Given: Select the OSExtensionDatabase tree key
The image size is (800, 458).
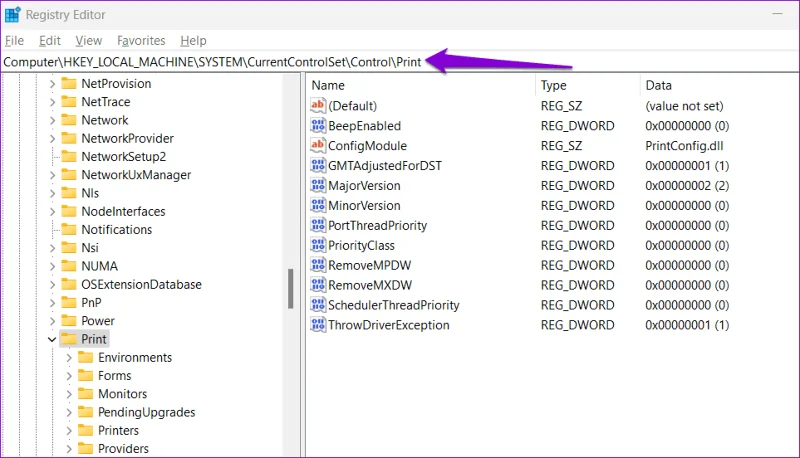Looking at the screenshot, I should 141,284.
